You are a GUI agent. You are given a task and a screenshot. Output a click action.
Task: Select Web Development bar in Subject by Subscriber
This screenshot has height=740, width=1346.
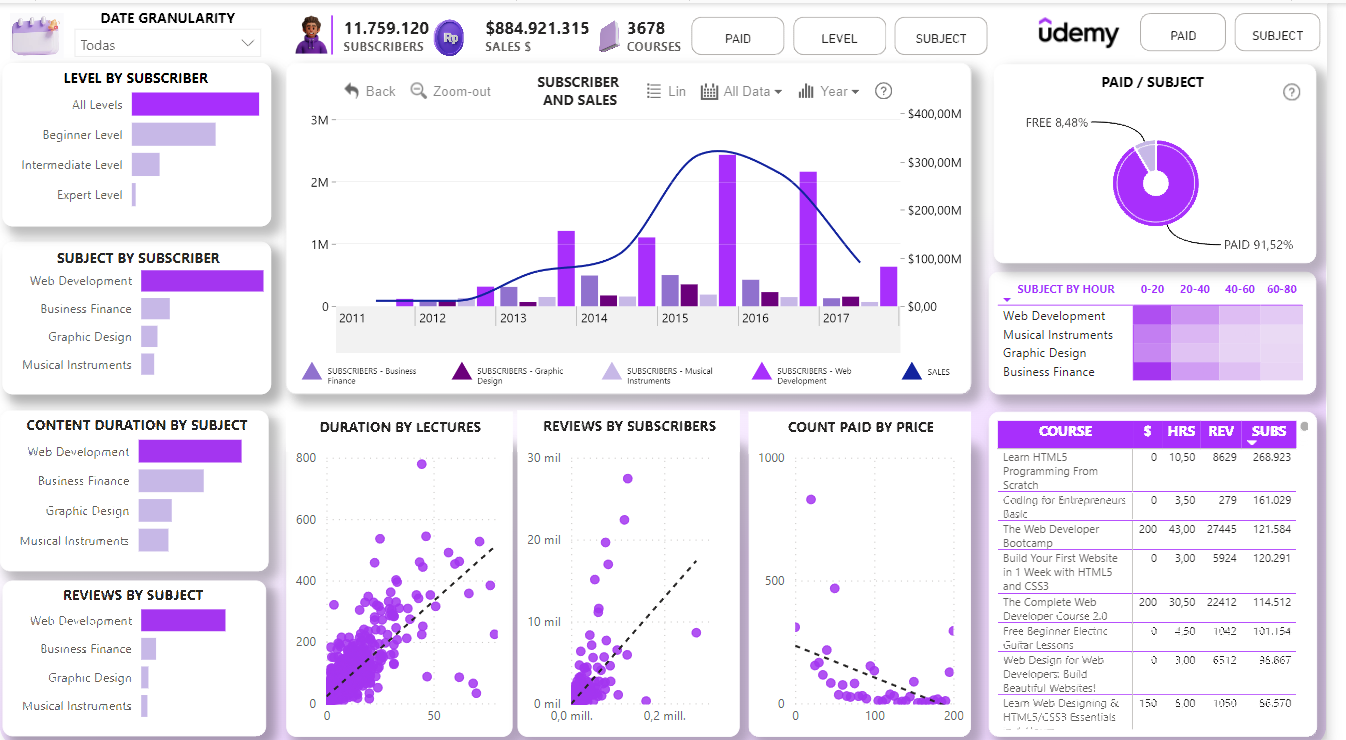point(202,281)
